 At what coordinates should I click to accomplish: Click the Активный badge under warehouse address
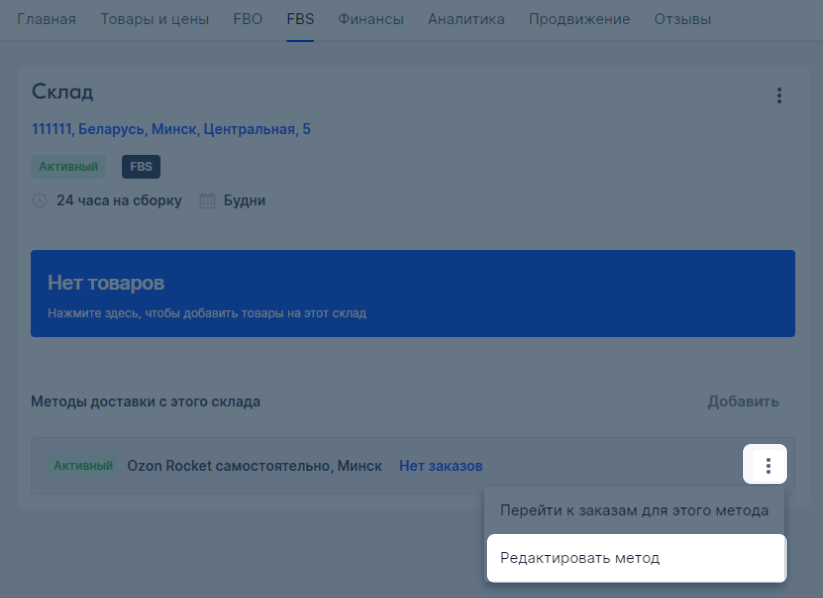[x=68, y=166]
